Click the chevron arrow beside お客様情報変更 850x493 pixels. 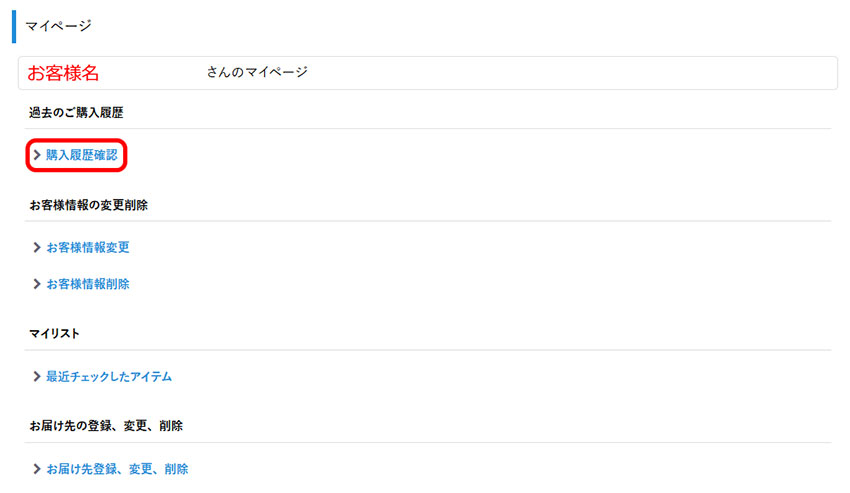pyautogui.click(x=37, y=247)
